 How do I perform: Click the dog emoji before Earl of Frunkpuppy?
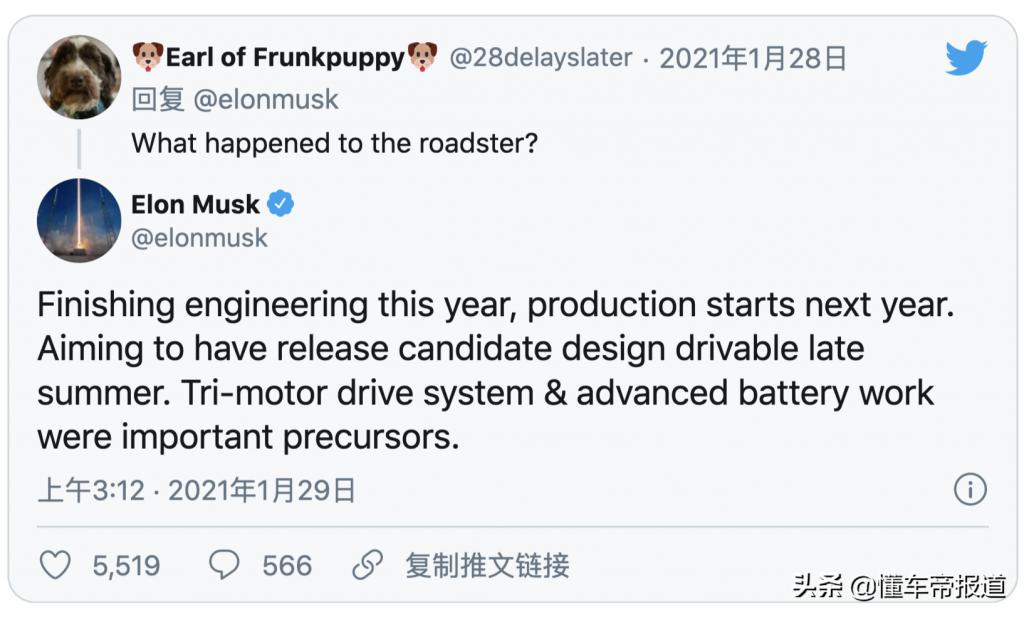tap(148, 57)
